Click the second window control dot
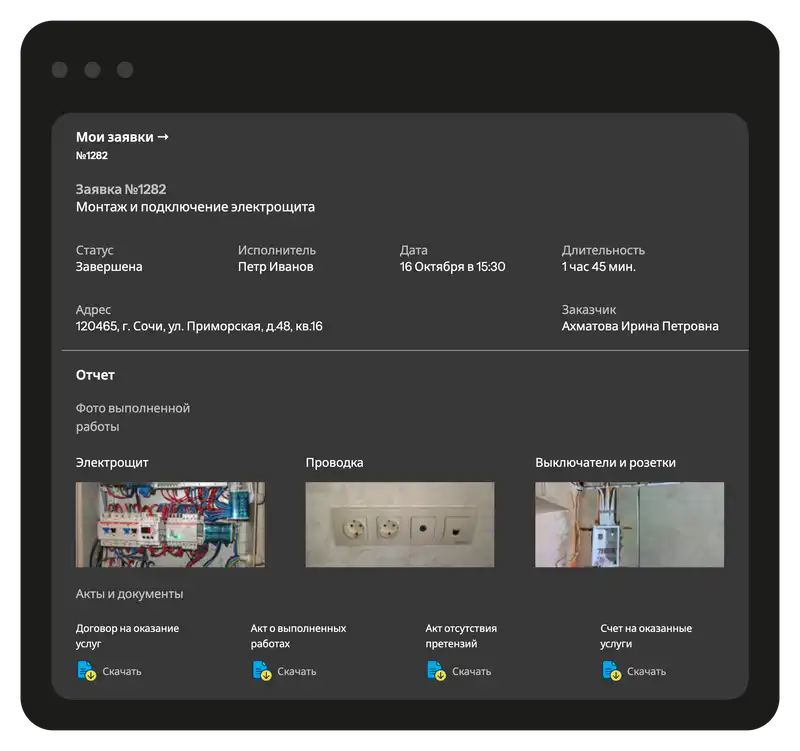The height and width of the screenshot is (751, 800). [x=92, y=70]
